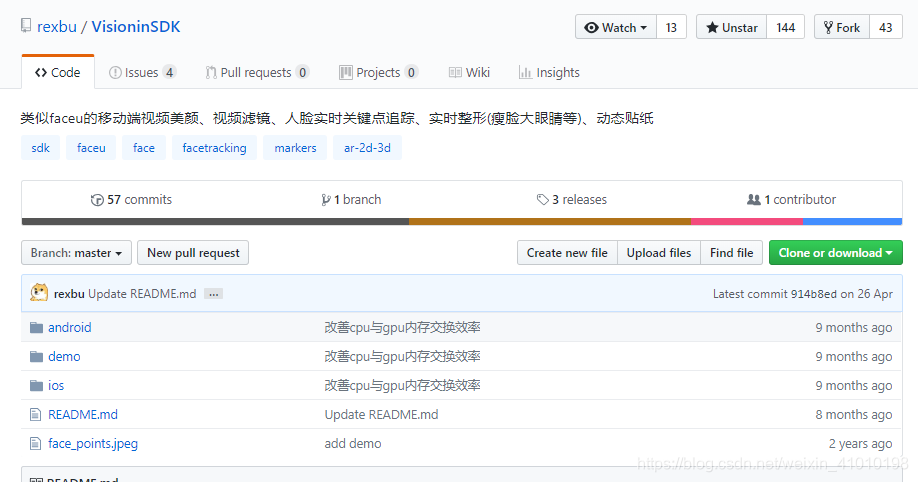Viewport: 918px width, 482px height.
Task: Click the commits history clock icon
Action: pos(97,200)
